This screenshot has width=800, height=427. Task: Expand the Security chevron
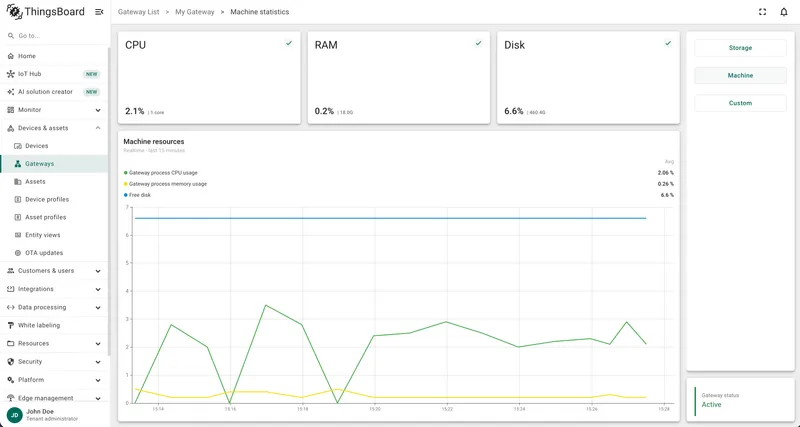(98, 362)
